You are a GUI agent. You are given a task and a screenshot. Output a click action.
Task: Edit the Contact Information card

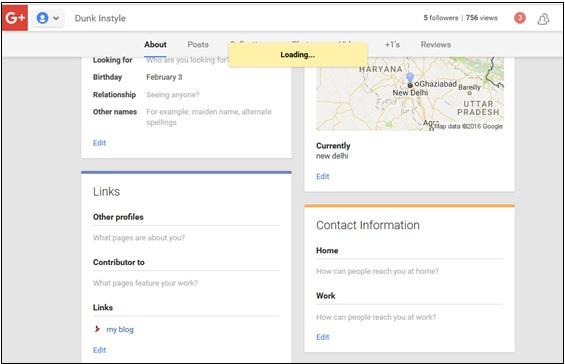click(x=322, y=337)
